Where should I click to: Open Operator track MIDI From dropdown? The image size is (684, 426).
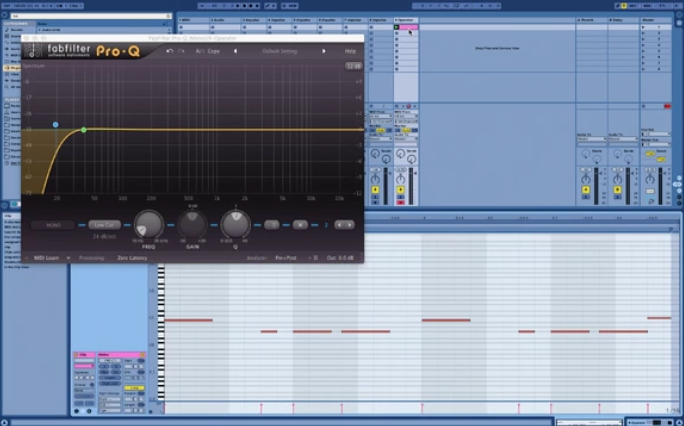pos(406,116)
